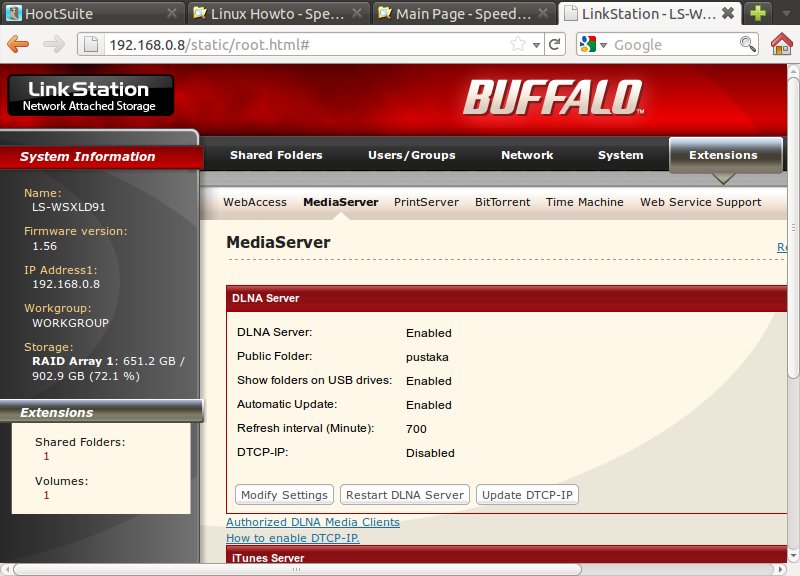Open the BitTorrent sub-tab
This screenshot has width=800, height=576.
point(503,202)
